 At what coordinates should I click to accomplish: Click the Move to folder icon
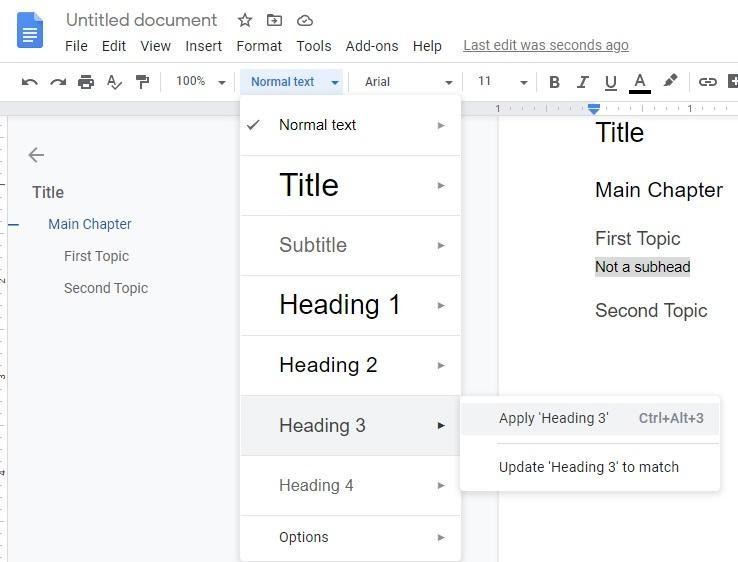tap(274, 20)
